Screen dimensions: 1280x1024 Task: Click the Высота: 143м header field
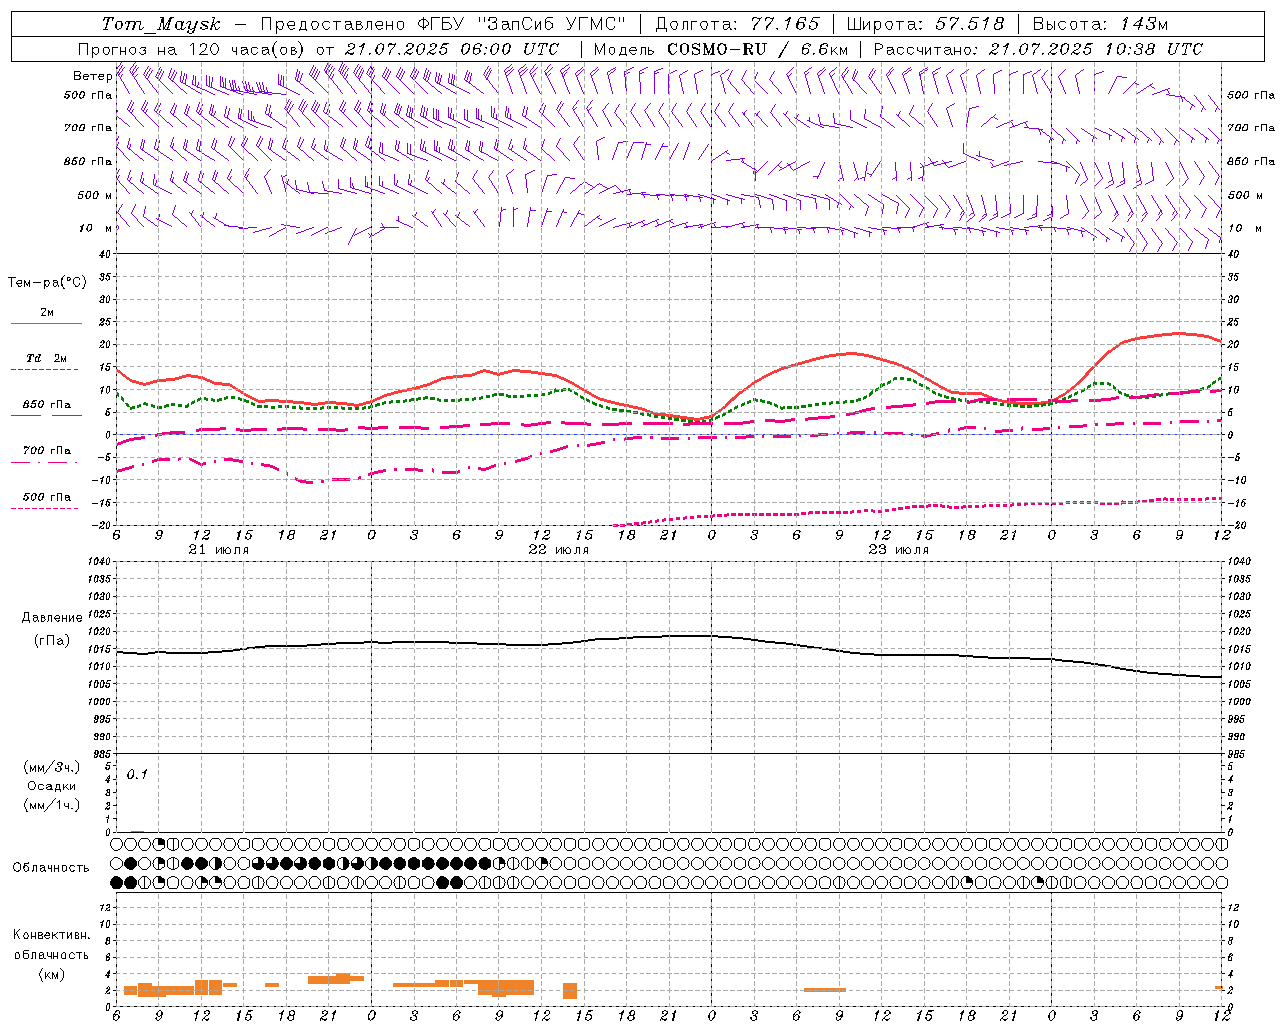pos(1100,24)
